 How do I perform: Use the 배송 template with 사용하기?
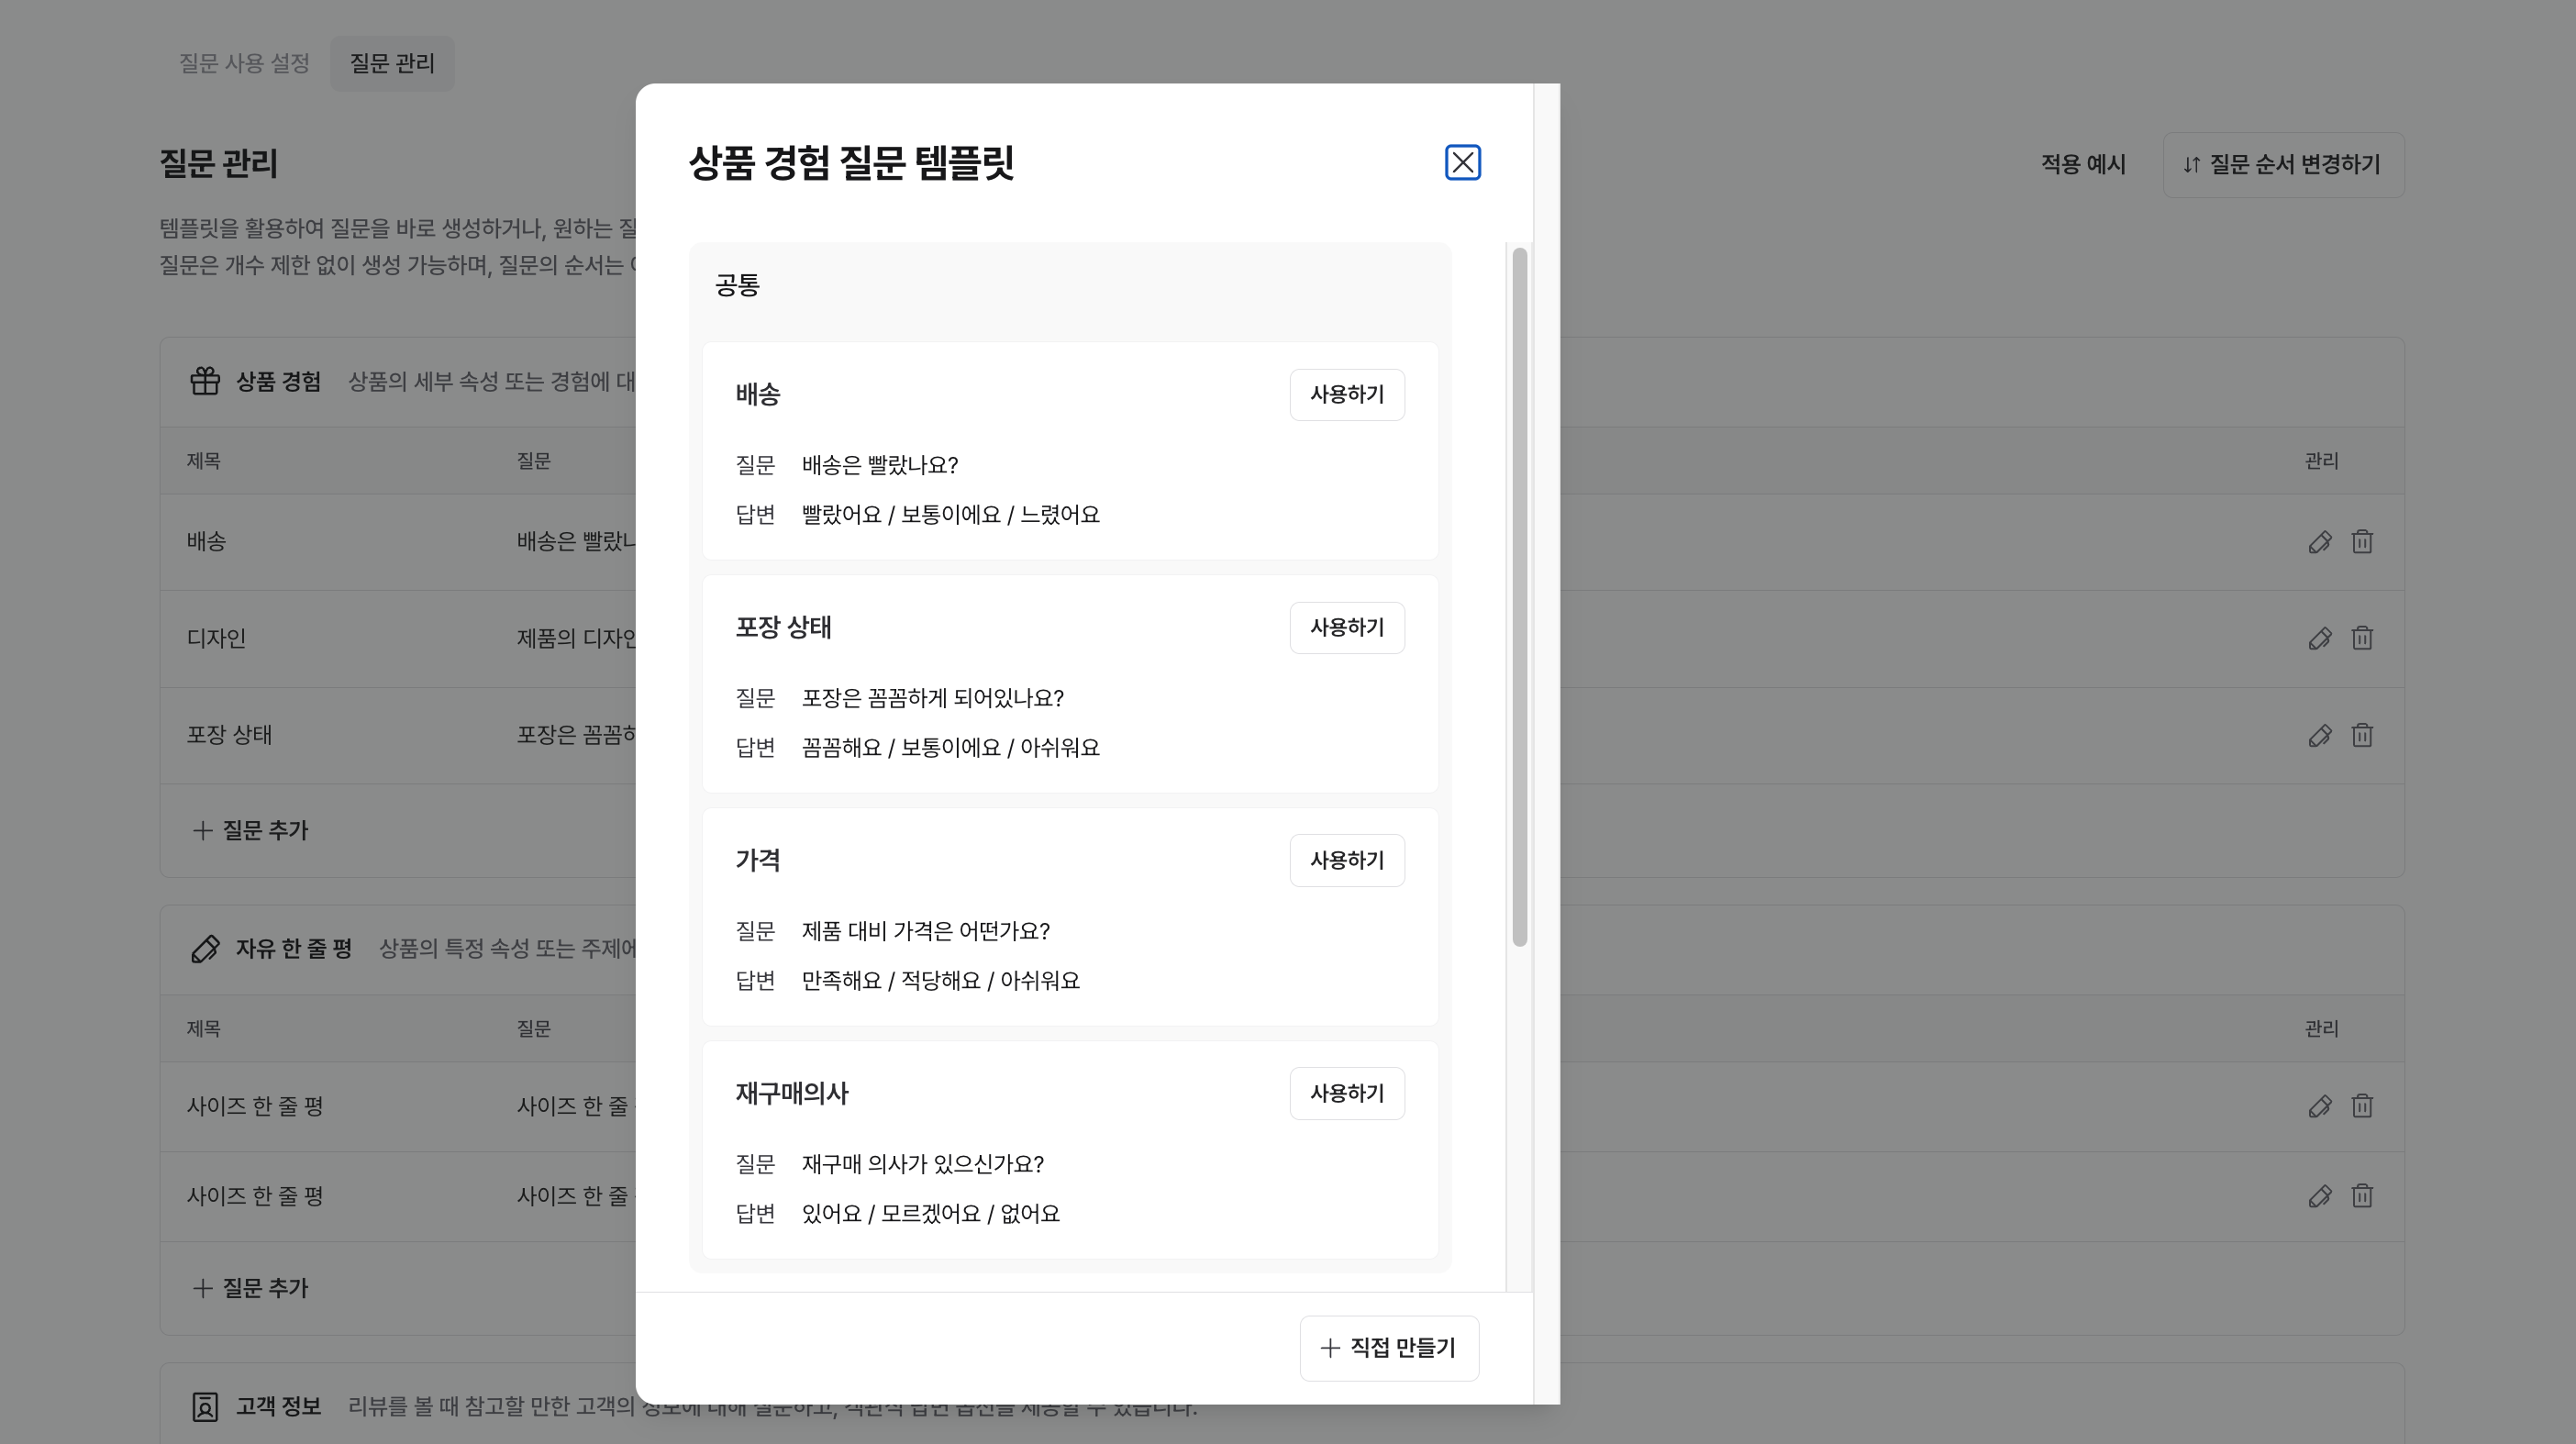tap(1346, 395)
